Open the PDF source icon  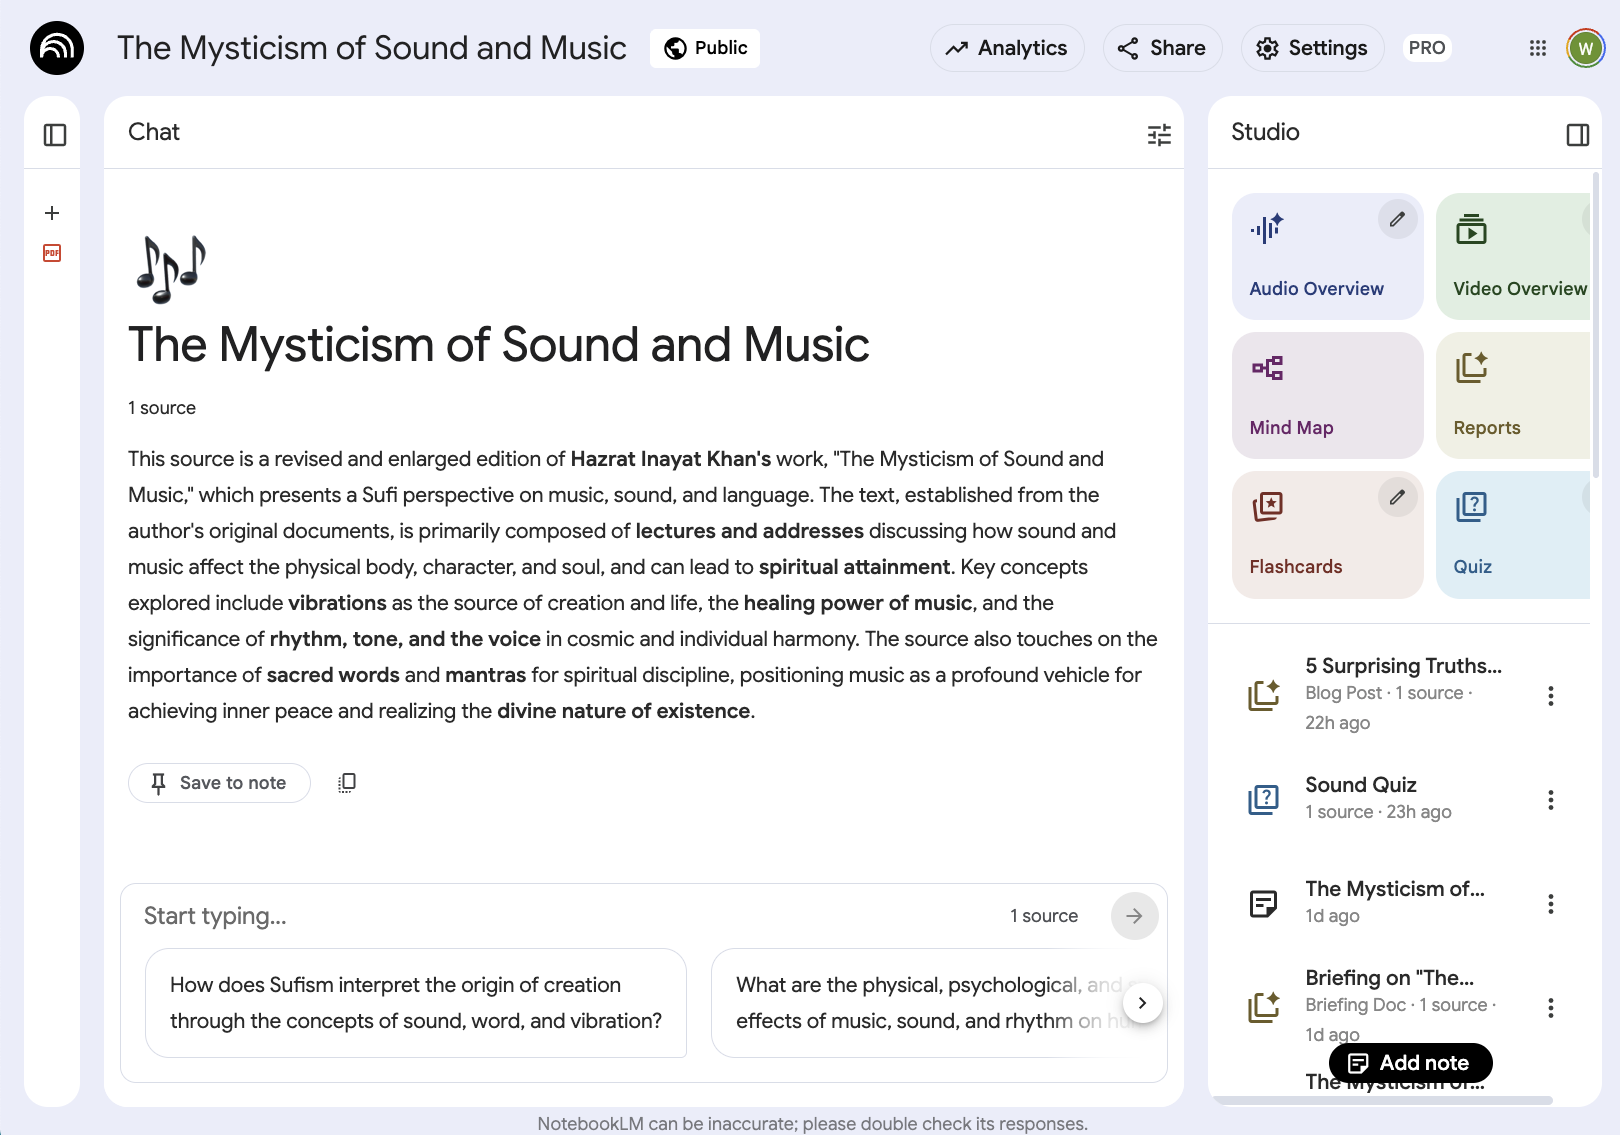[52, 253]
